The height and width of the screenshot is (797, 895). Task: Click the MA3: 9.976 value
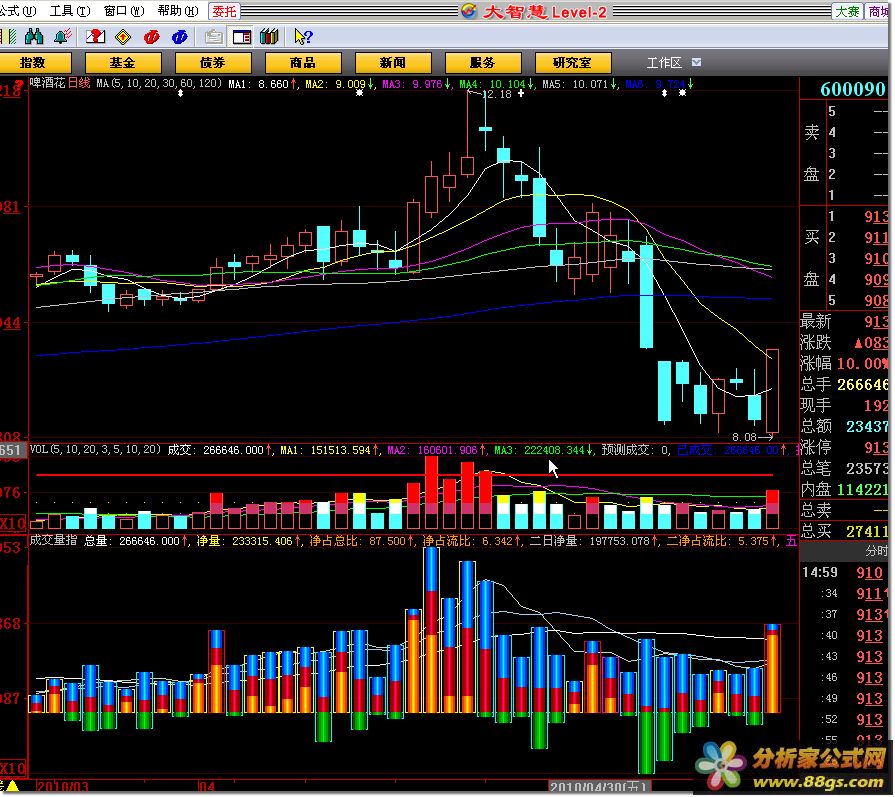click(416, 84)
